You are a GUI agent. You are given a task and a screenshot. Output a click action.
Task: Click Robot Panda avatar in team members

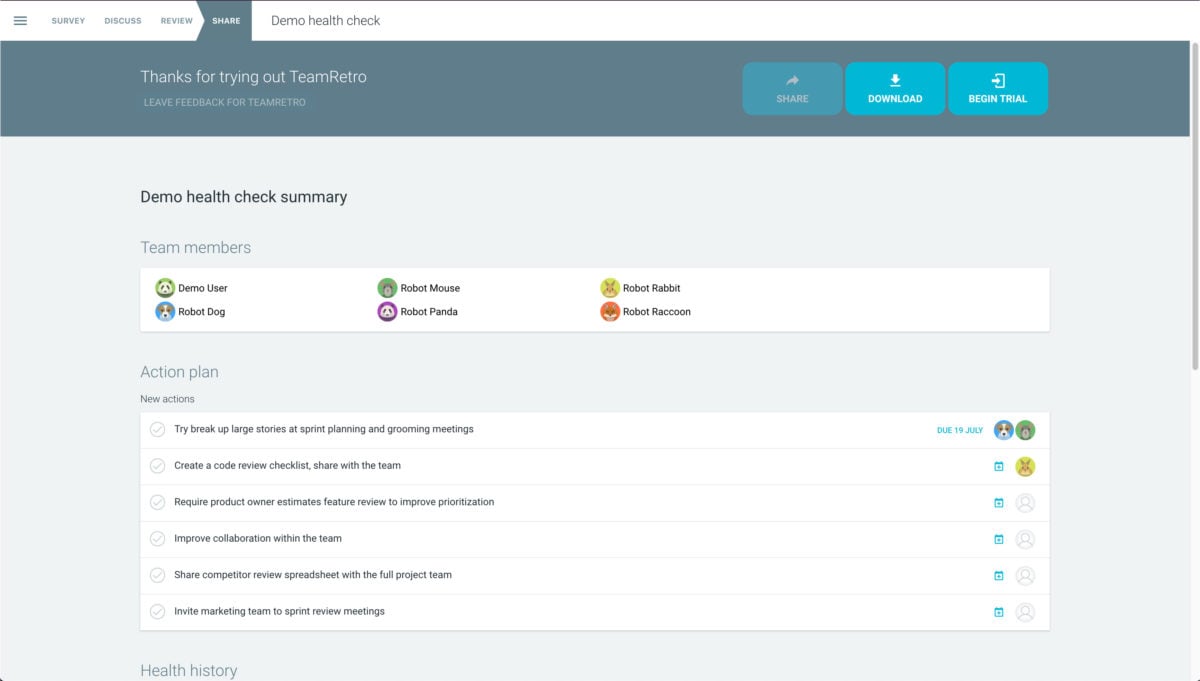387,312
